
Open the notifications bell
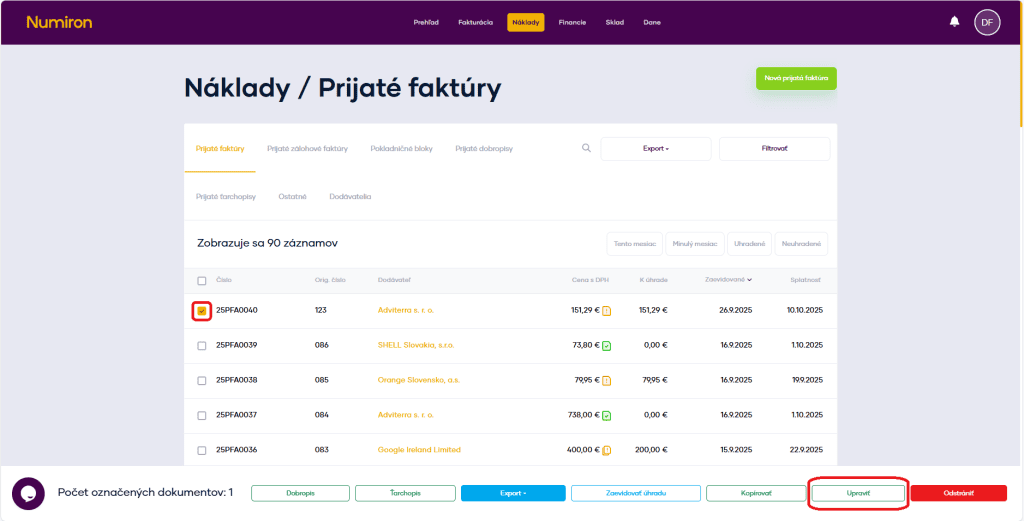tap(954, 22)
